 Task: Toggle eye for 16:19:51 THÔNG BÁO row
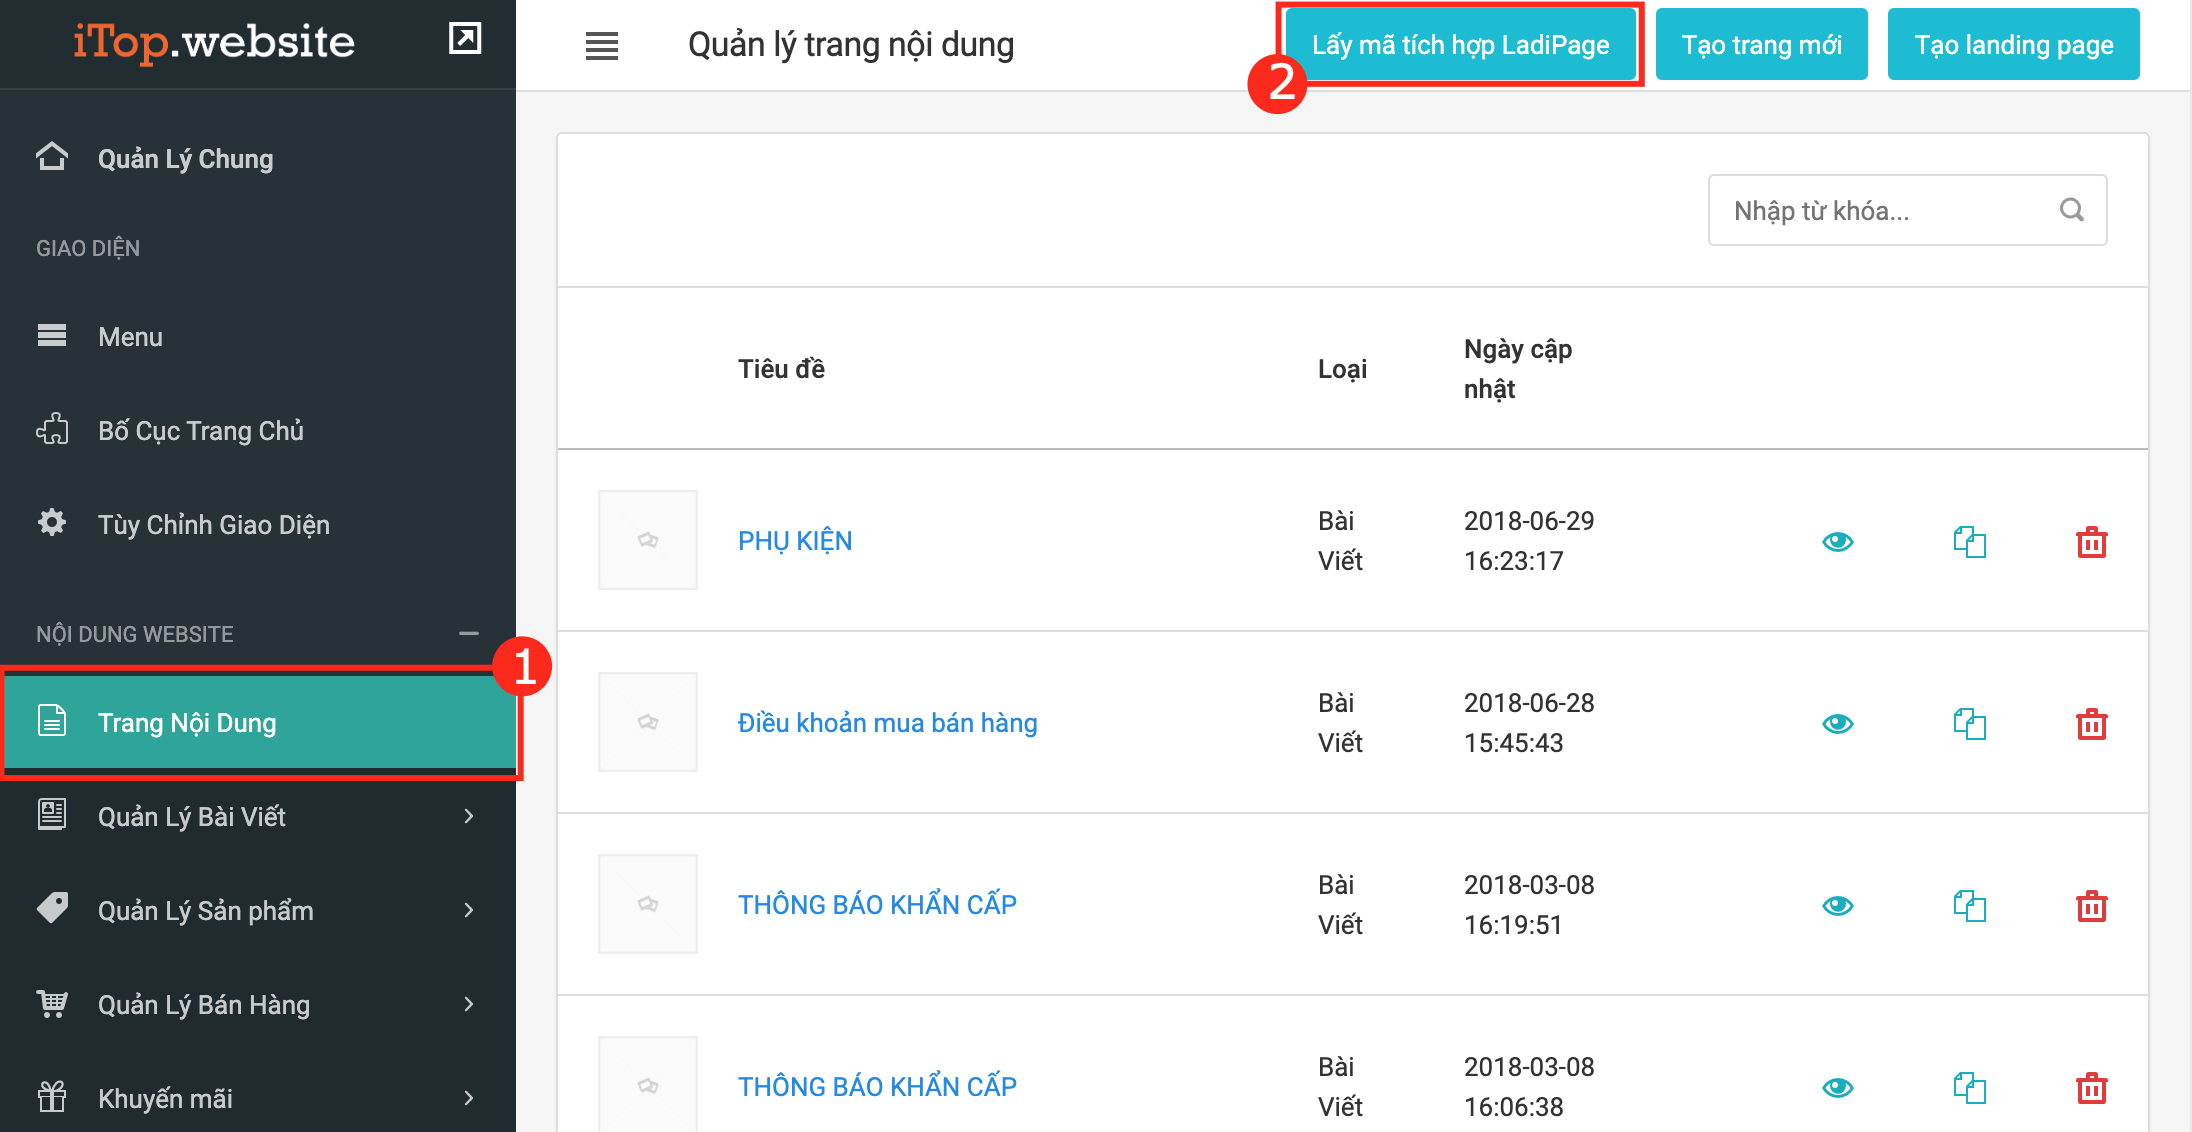pyautogui.click(x=1837, y=906)
